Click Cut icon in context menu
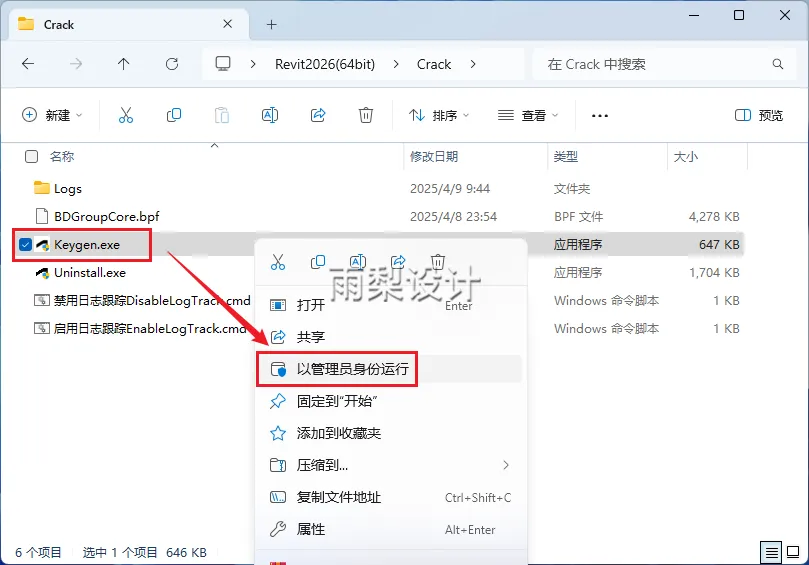The width and height of the screenshot is (809, 565). point(278,262)
